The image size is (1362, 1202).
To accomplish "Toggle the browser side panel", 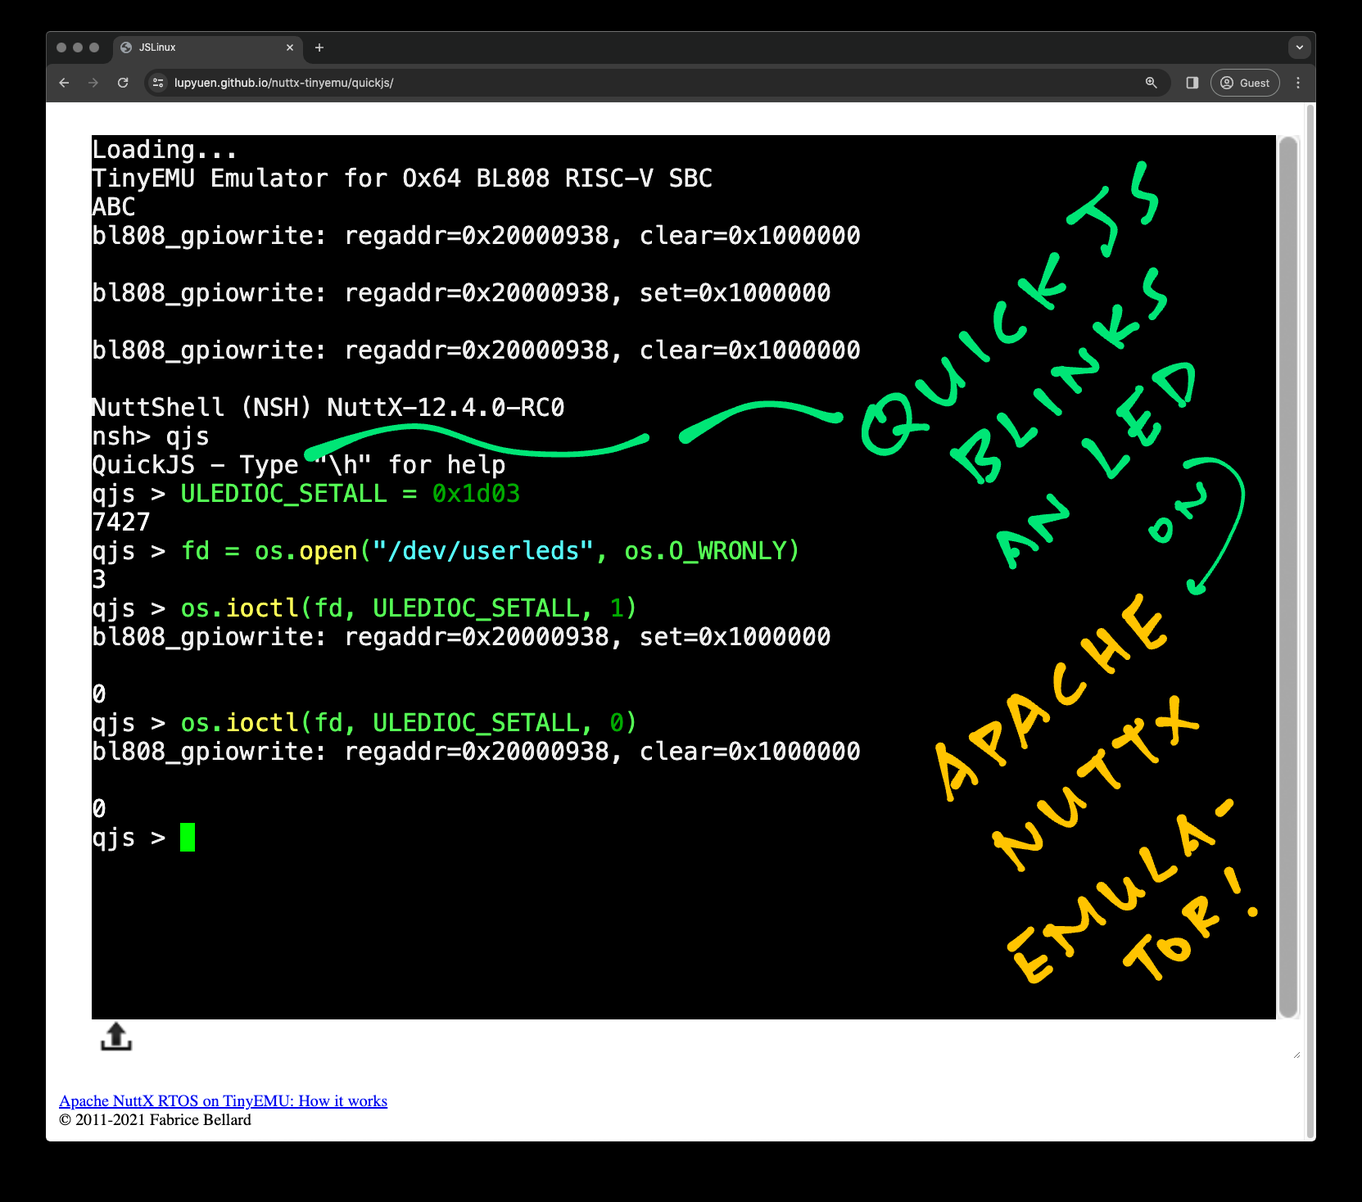I will point(1192,83).
